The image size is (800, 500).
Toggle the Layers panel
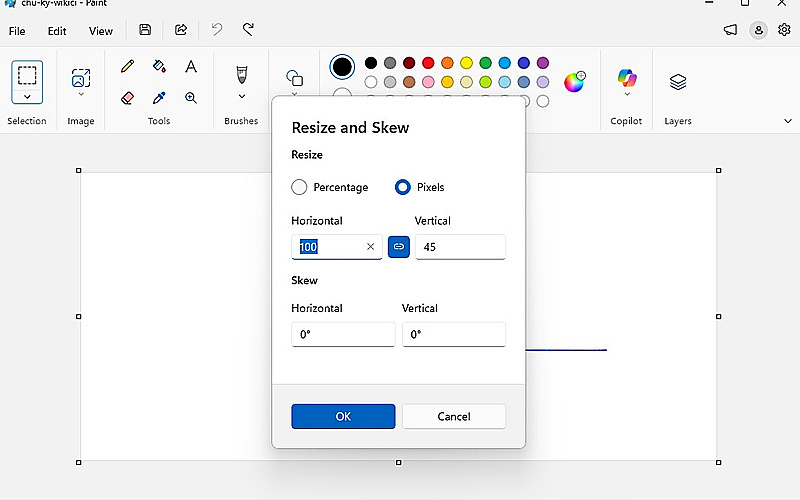coord(678,82)
